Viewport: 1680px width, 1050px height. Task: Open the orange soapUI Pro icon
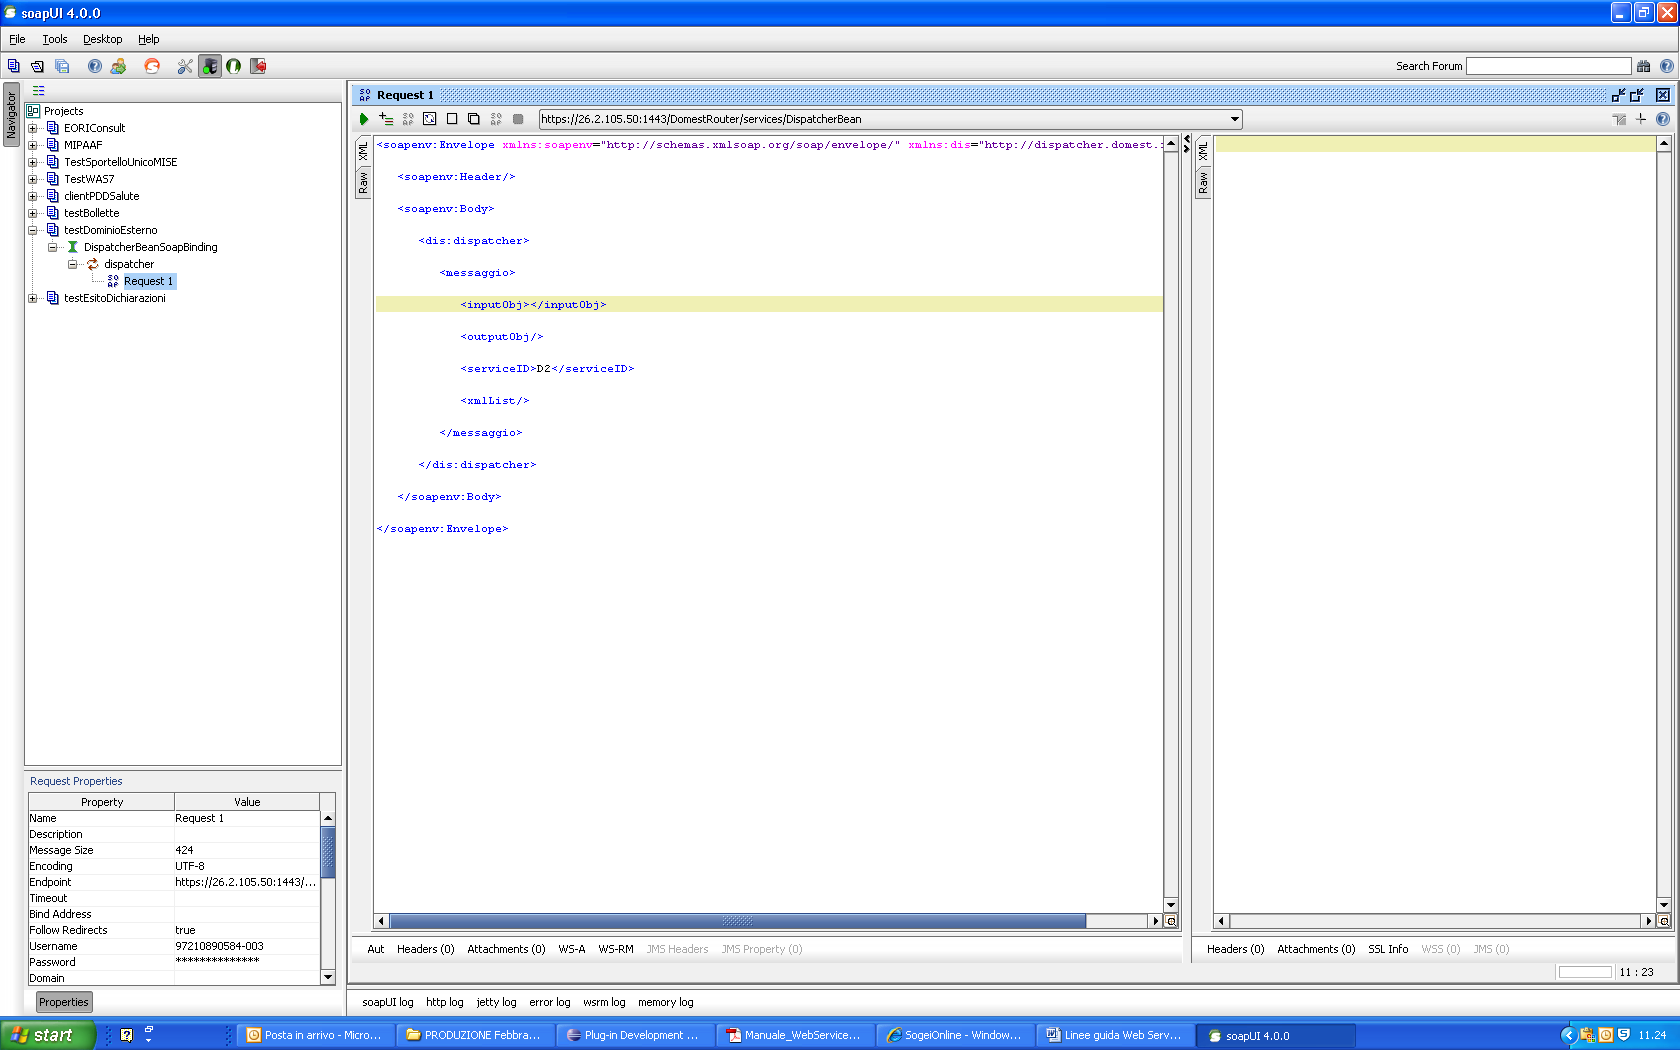click(152, 66)
